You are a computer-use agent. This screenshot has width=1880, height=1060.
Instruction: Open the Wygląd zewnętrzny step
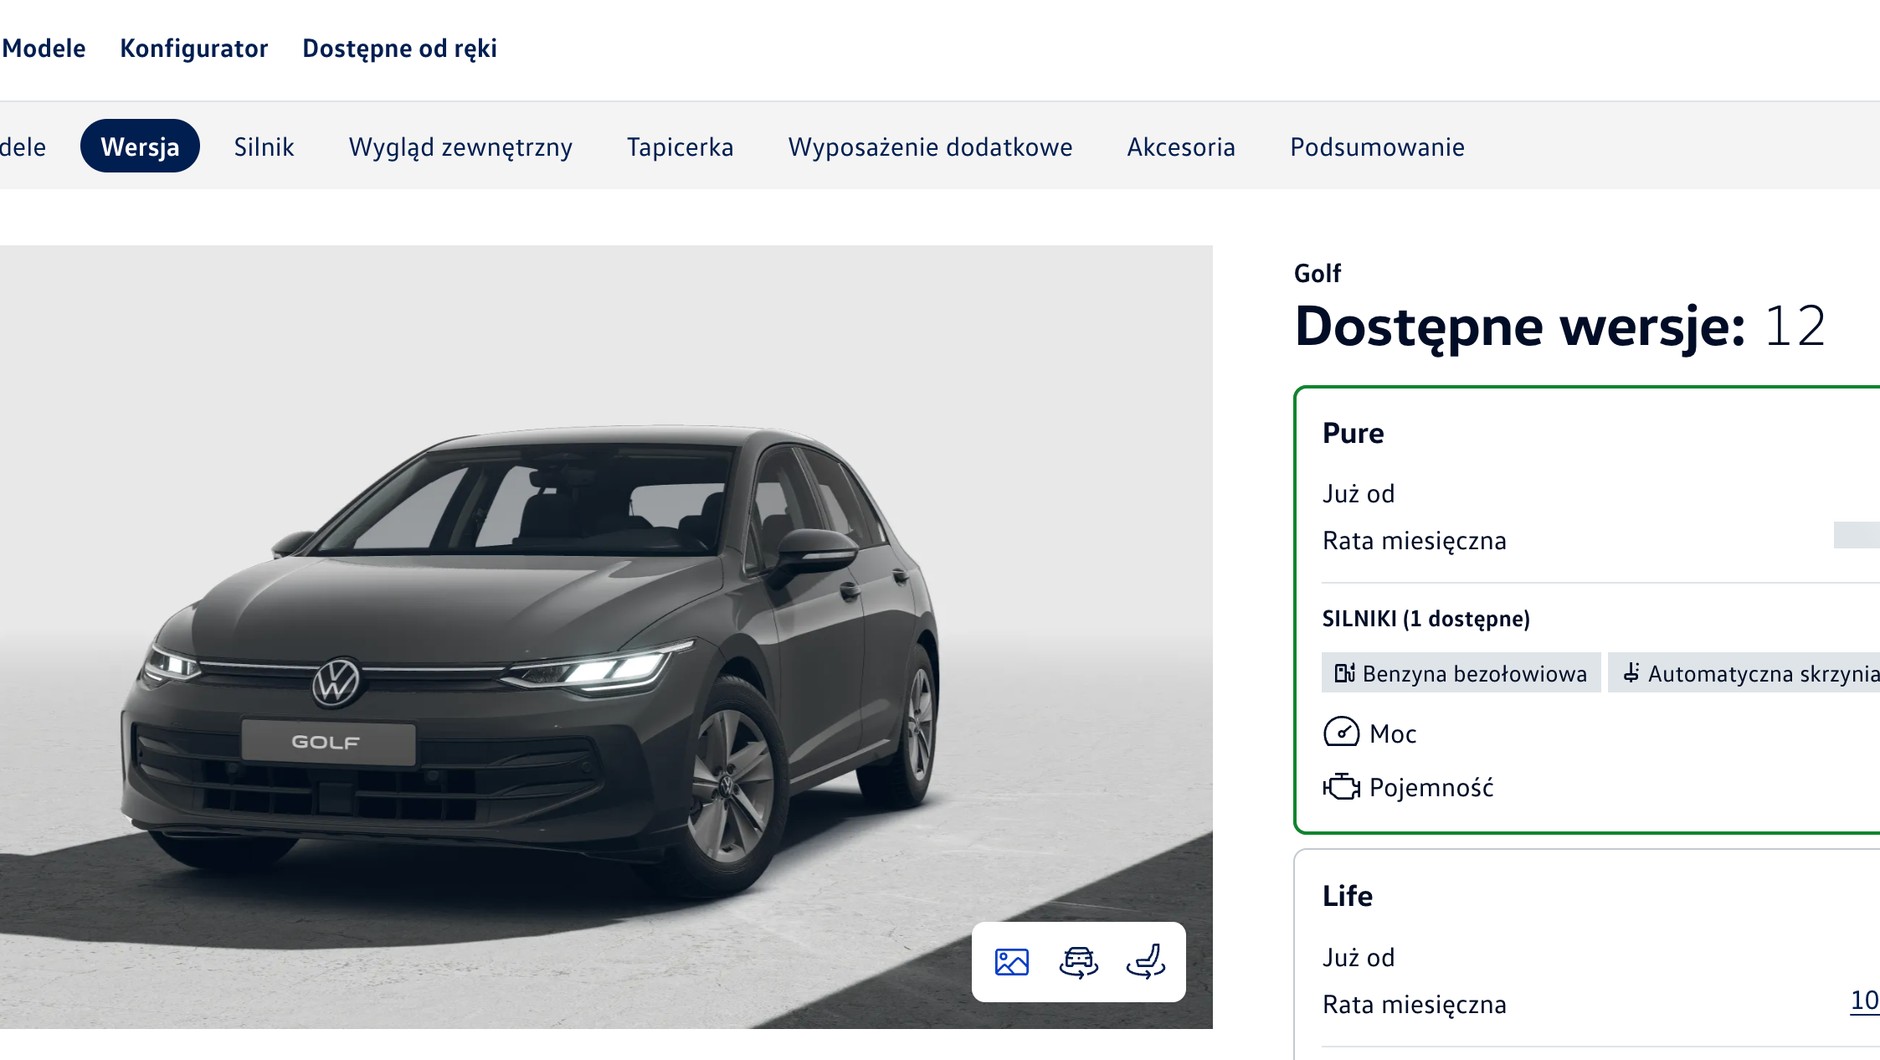click(460, 147)
